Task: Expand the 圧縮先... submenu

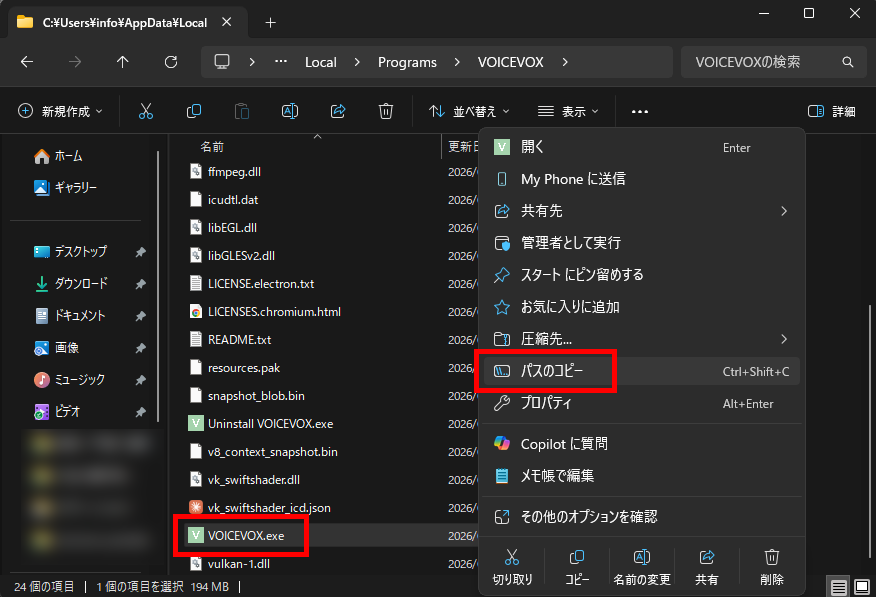Action: [x=784, y=339]
